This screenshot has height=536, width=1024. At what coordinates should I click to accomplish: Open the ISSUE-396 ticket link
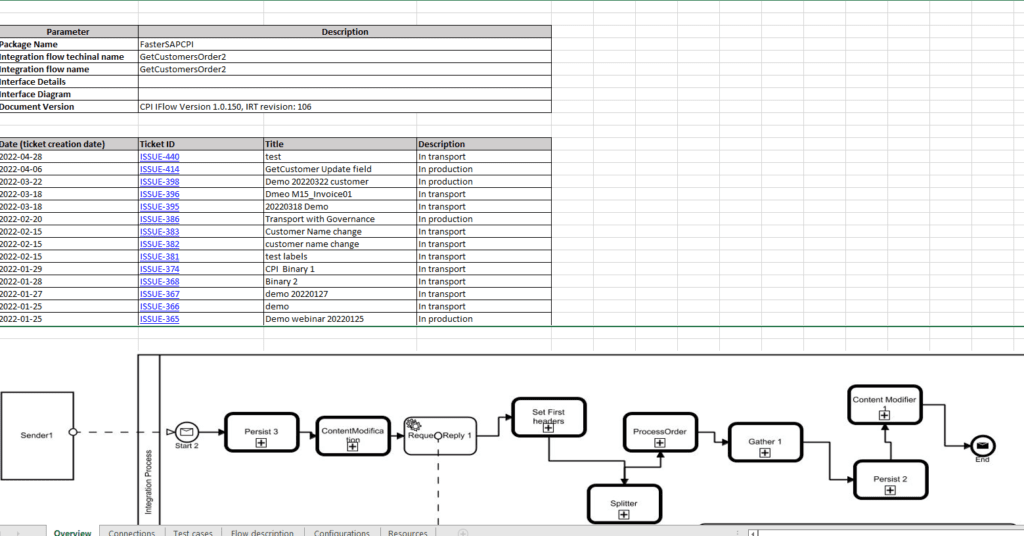159,194
